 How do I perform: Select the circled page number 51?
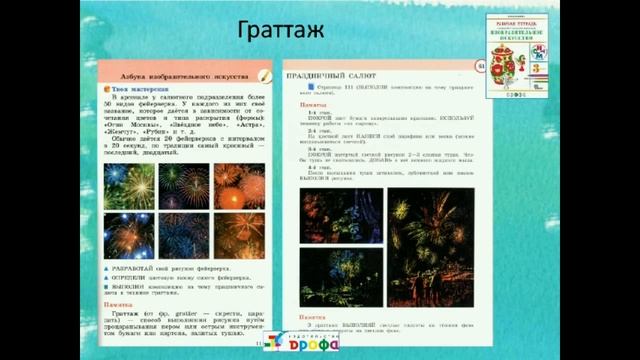[481, 66]
